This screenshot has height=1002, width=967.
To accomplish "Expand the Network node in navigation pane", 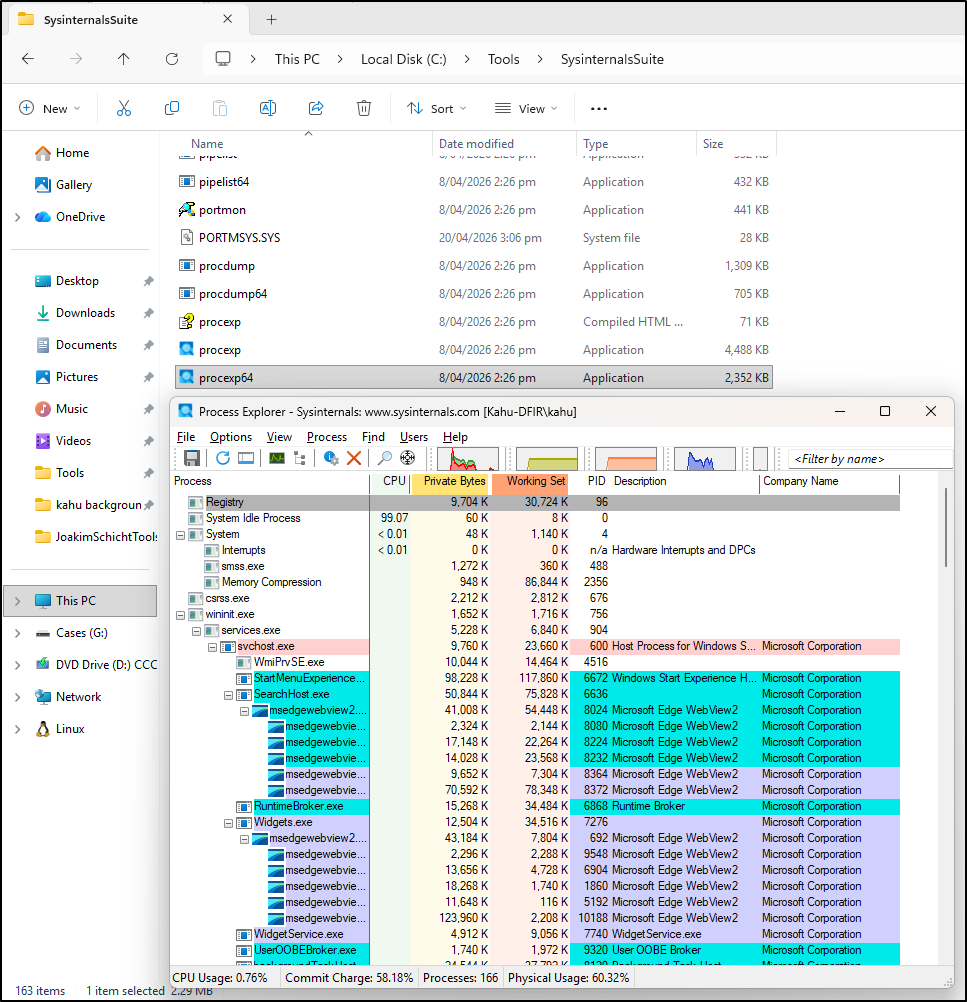I will tap(18, 697).
